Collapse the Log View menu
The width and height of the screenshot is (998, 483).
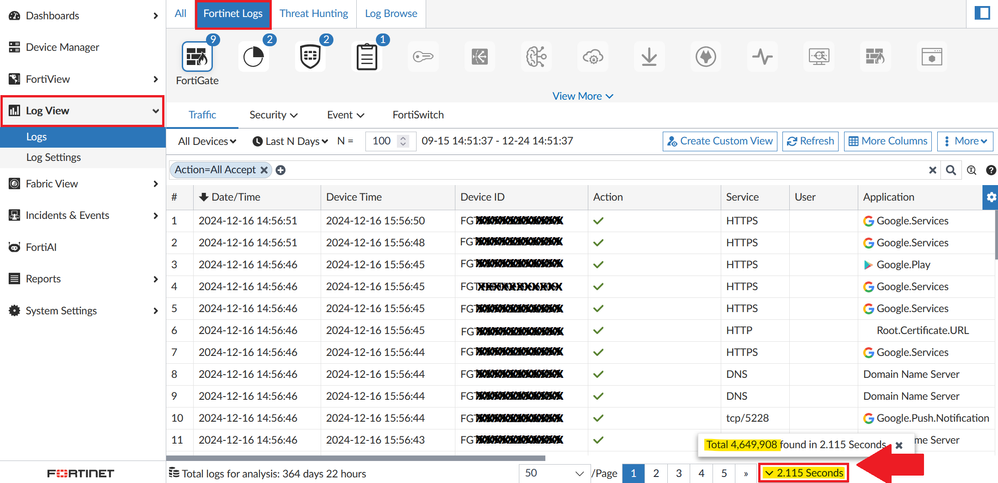(x=83, y=111)
